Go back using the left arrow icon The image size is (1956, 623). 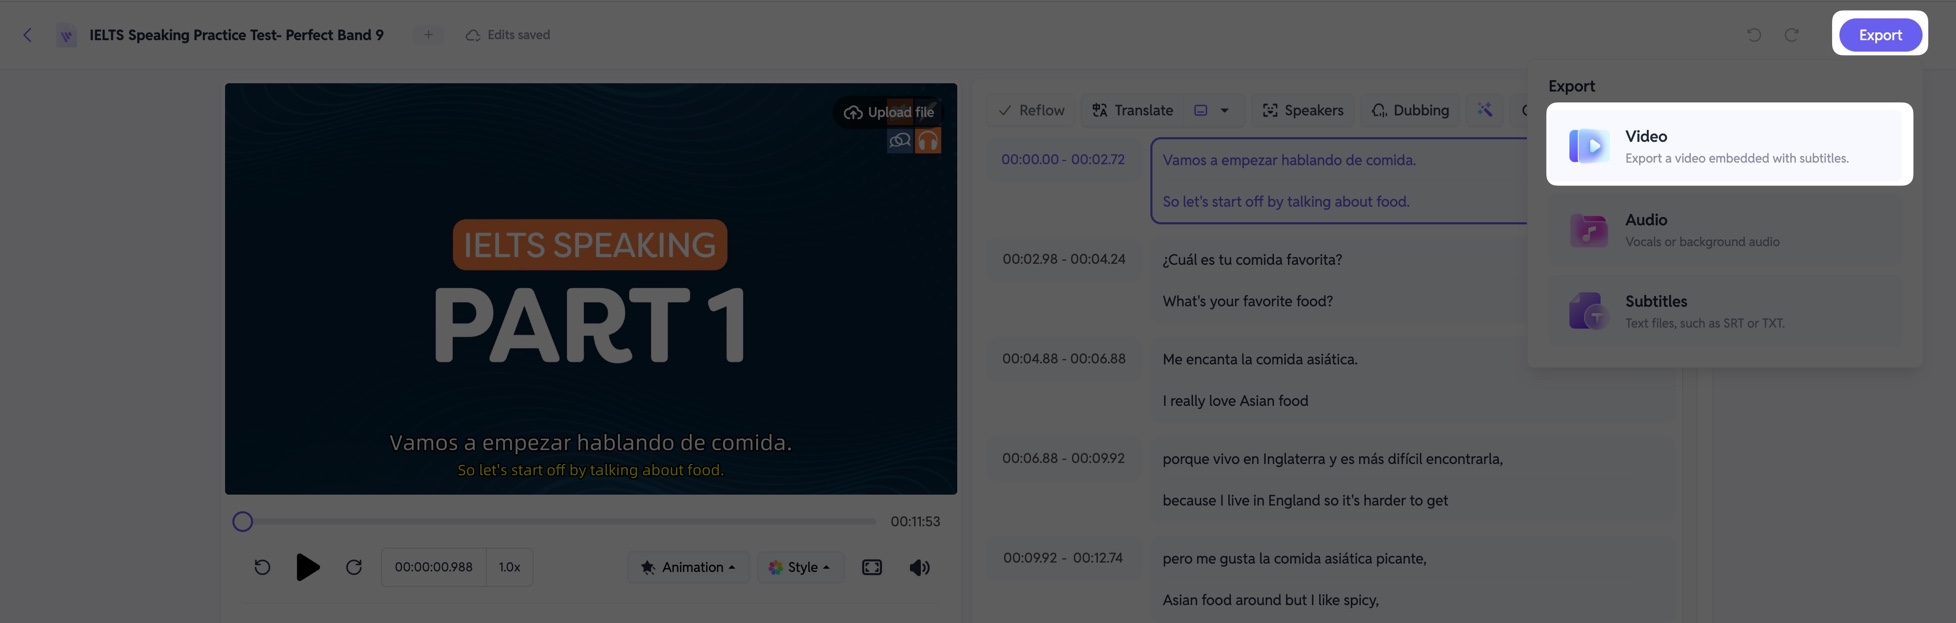coord(27,35)
